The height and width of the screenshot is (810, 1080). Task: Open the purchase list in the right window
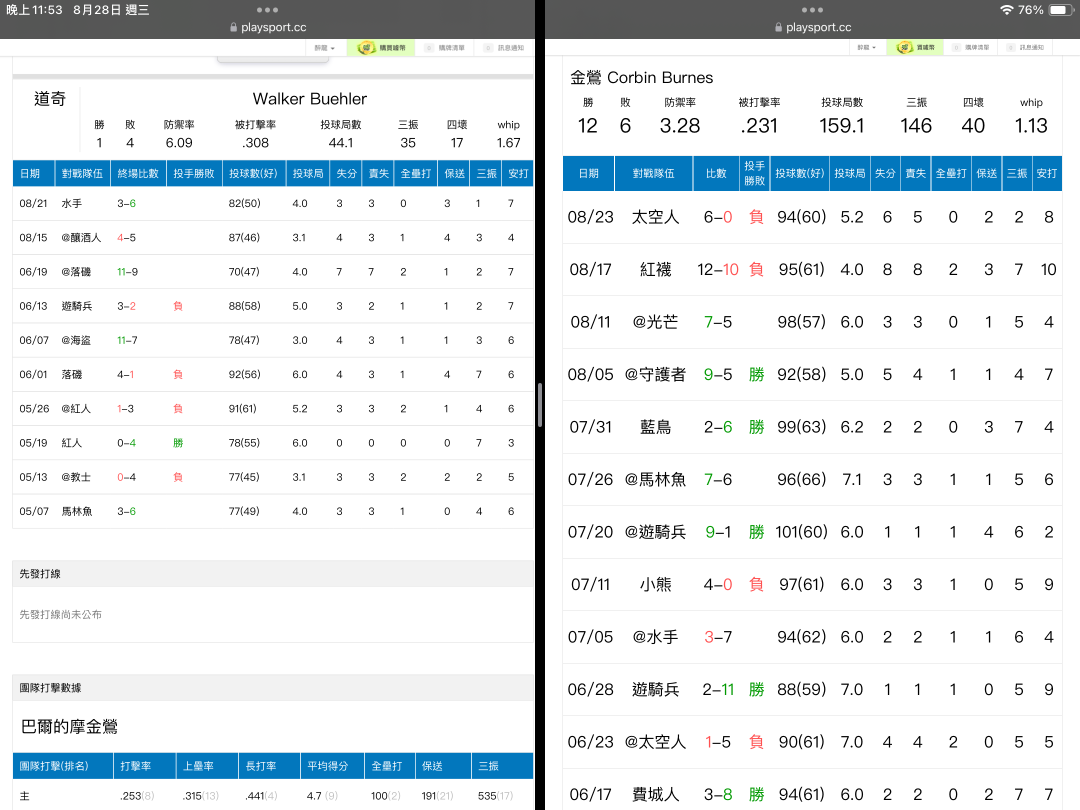972,48
